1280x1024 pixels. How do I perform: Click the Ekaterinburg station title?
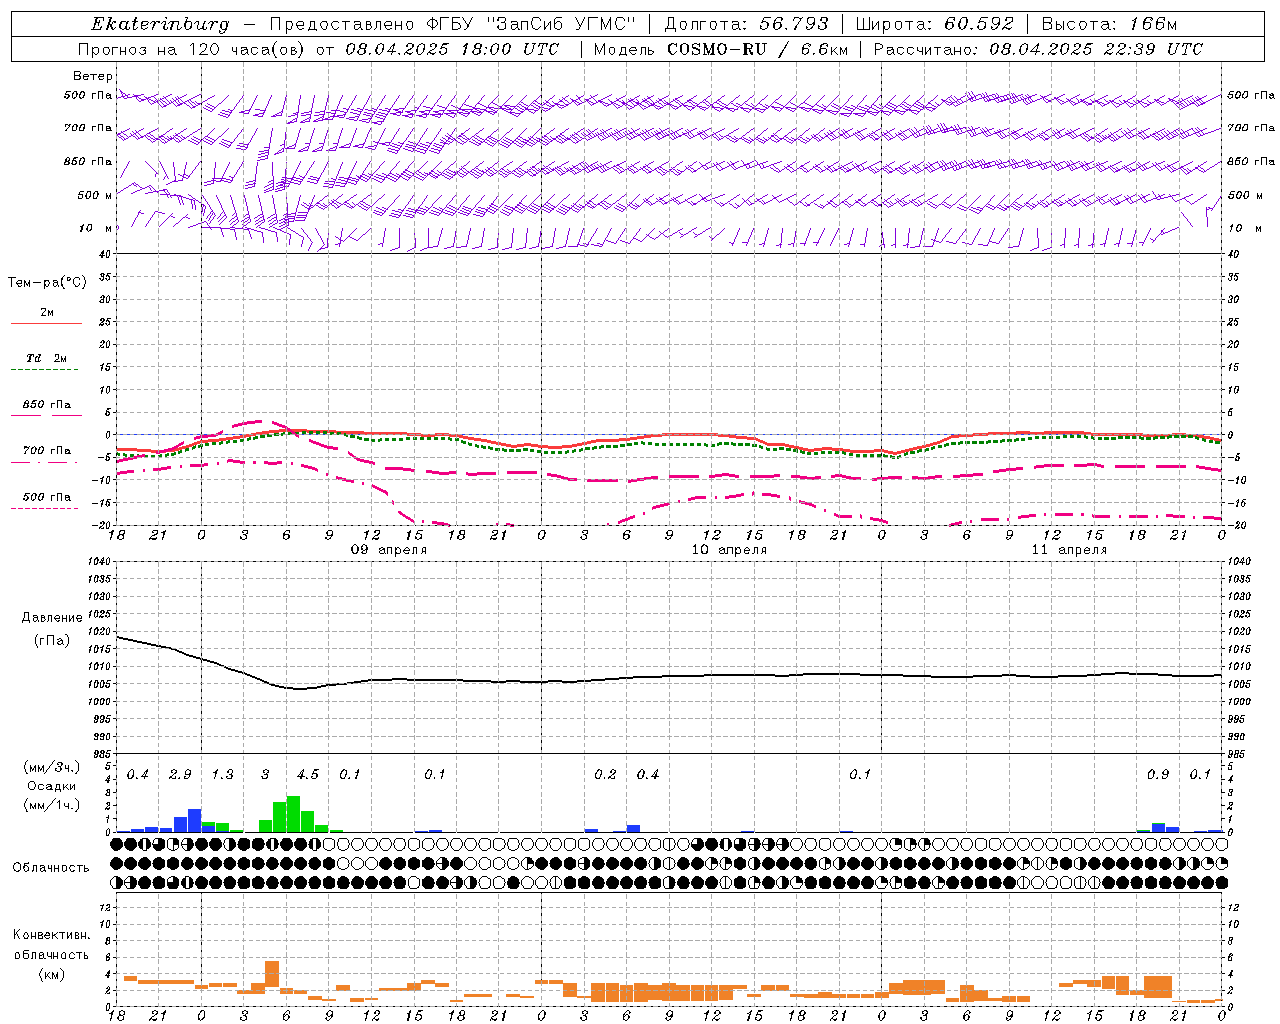click(160, 24)
